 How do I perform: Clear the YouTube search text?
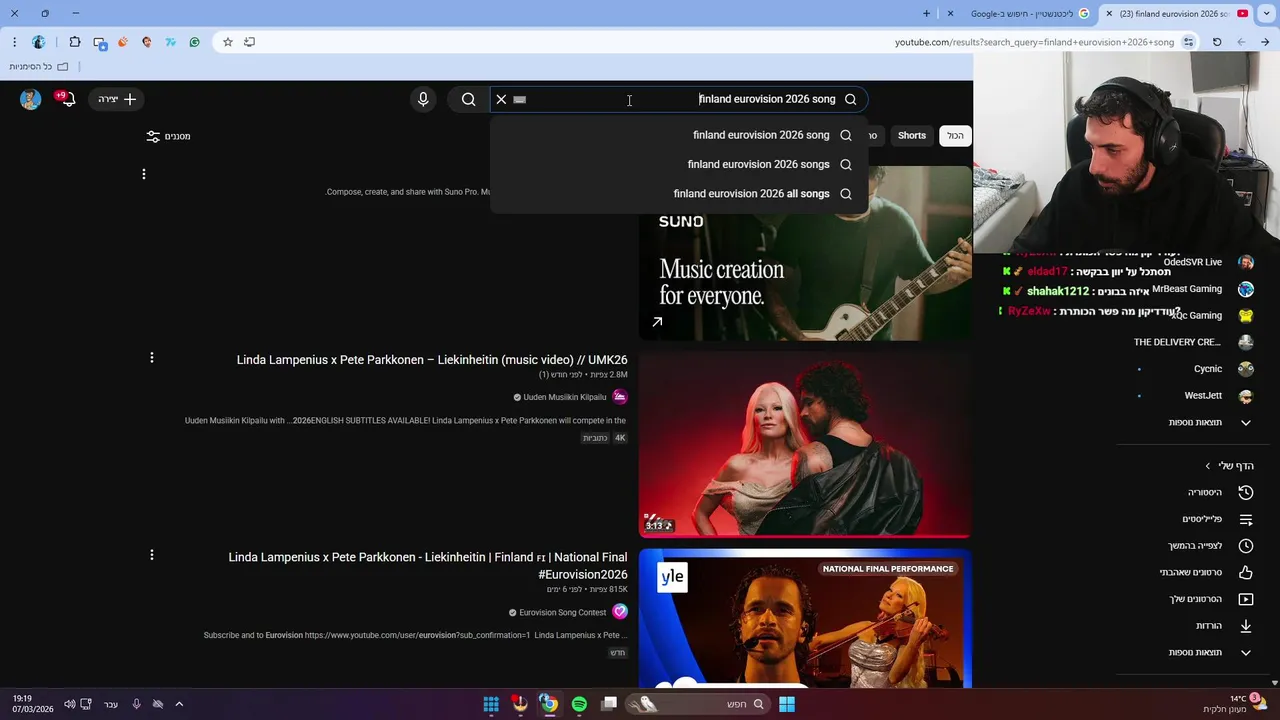click(x=501, y=99)
